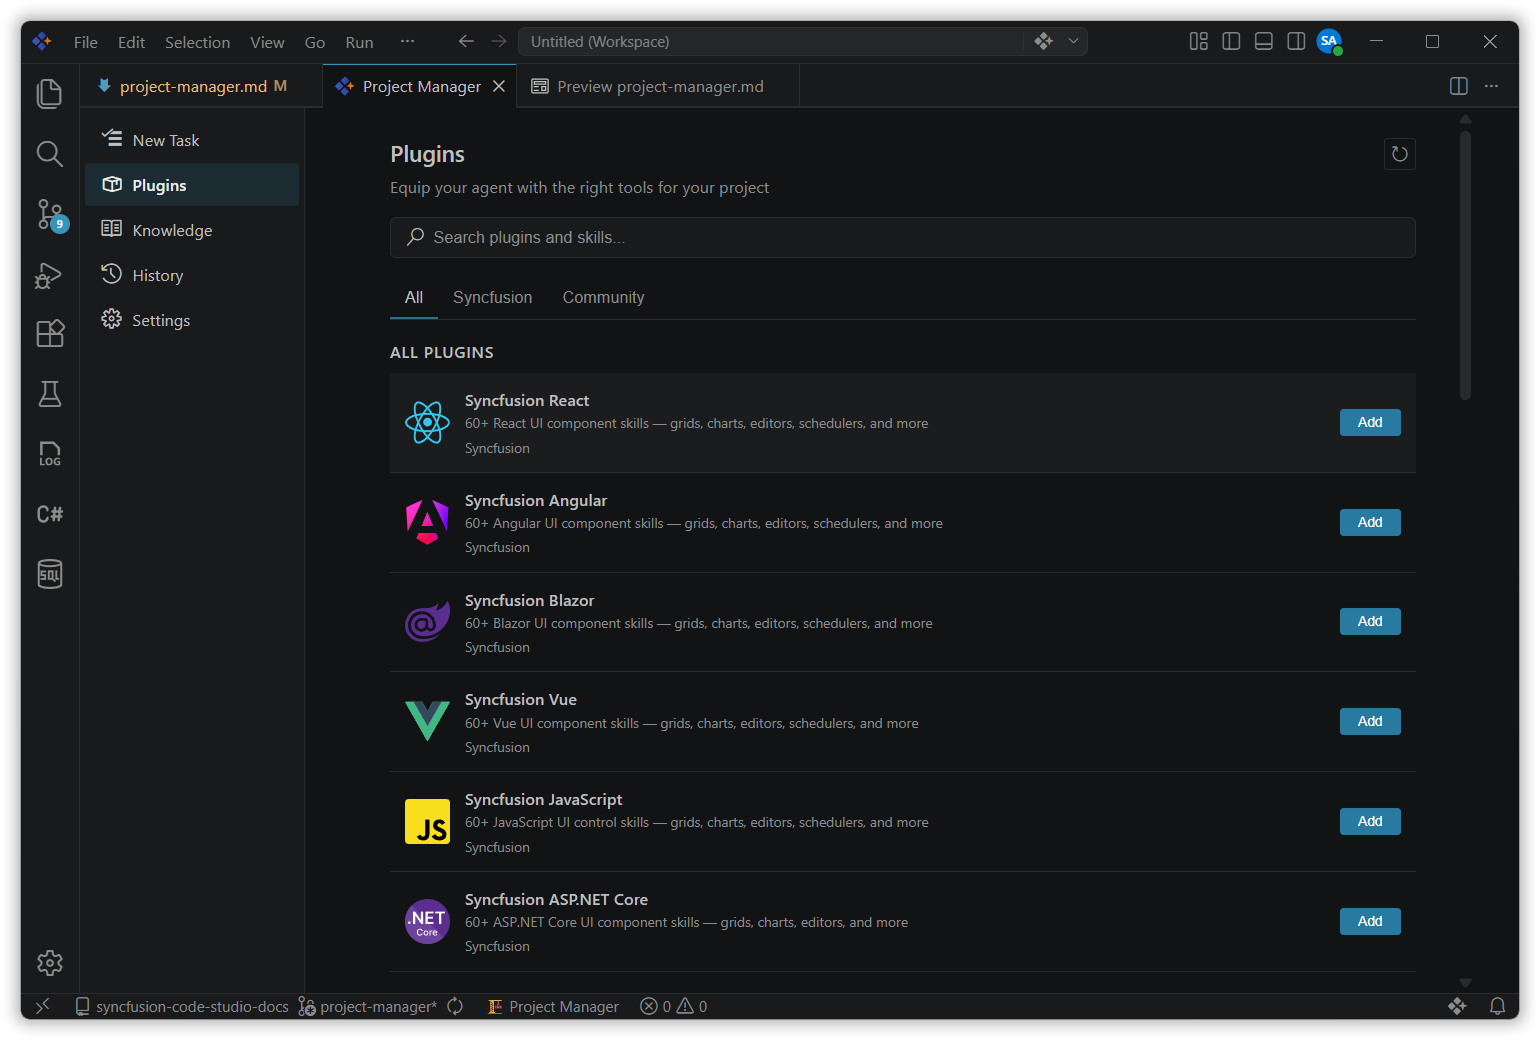Add the Syncfusion Blazor plugin
This screenshot has height=1040, width=1540.
point(1370,621)
